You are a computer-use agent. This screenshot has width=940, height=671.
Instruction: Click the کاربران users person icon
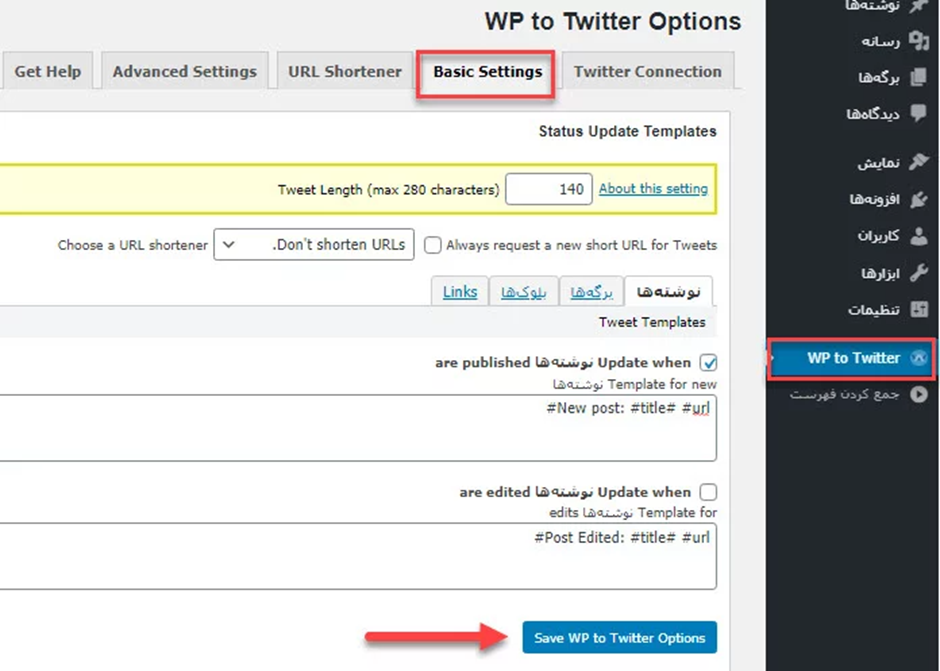click(x=918, y=236)
